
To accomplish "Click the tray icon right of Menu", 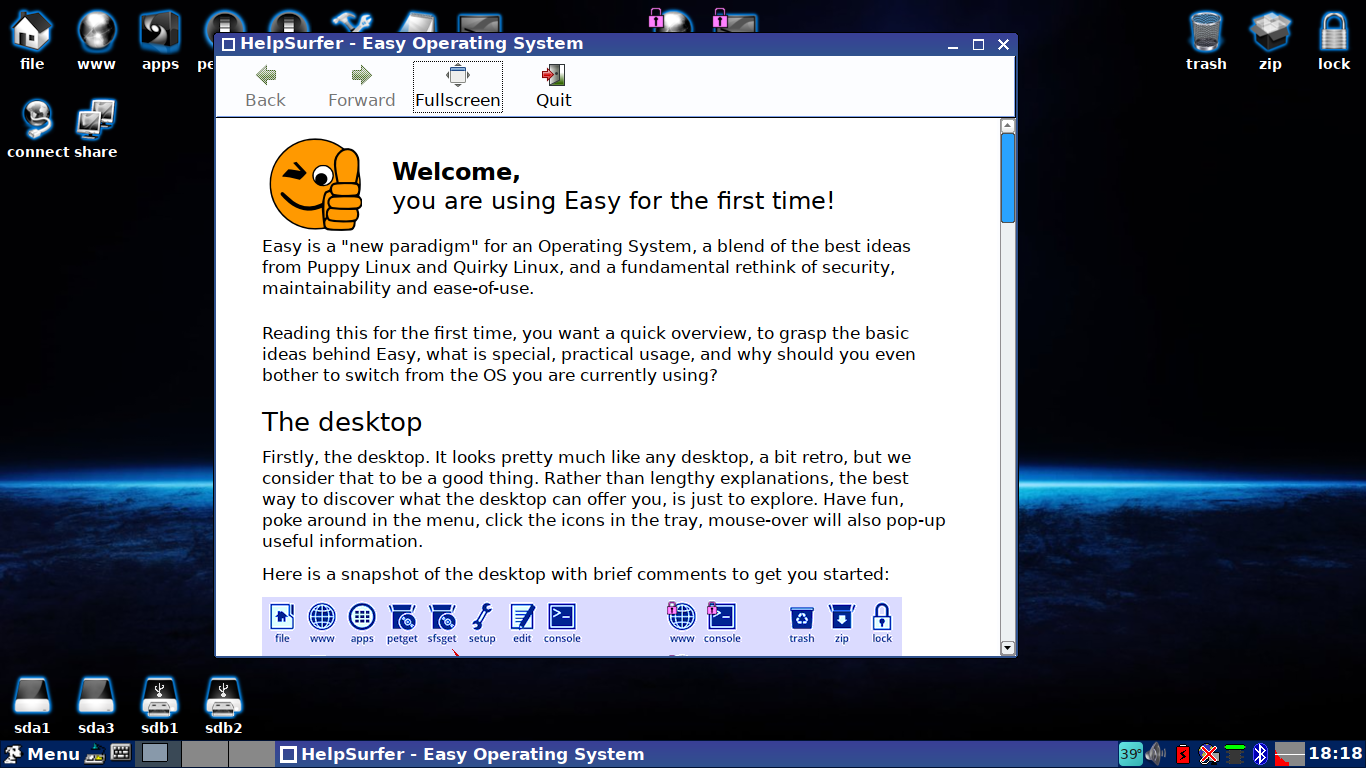I will click(96, 754).
